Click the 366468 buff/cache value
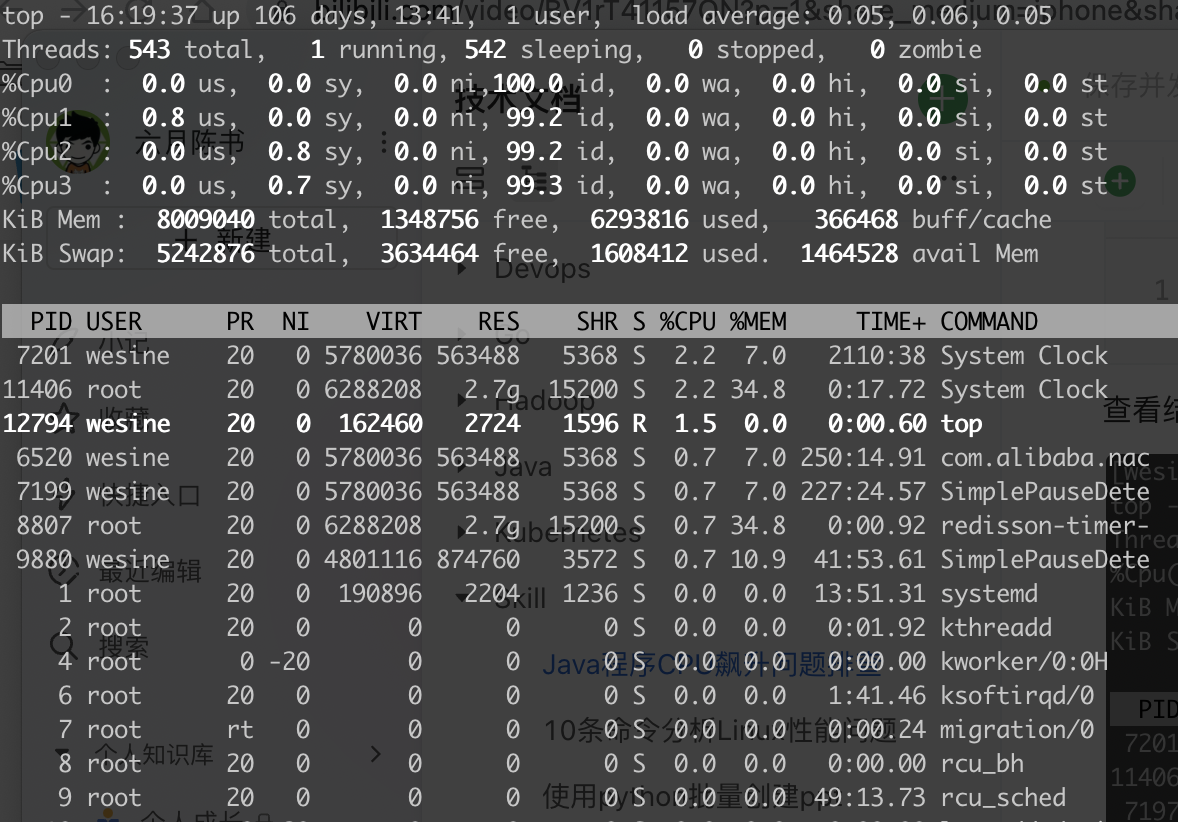Screen dimensions: 1178x822 (856, 219)
